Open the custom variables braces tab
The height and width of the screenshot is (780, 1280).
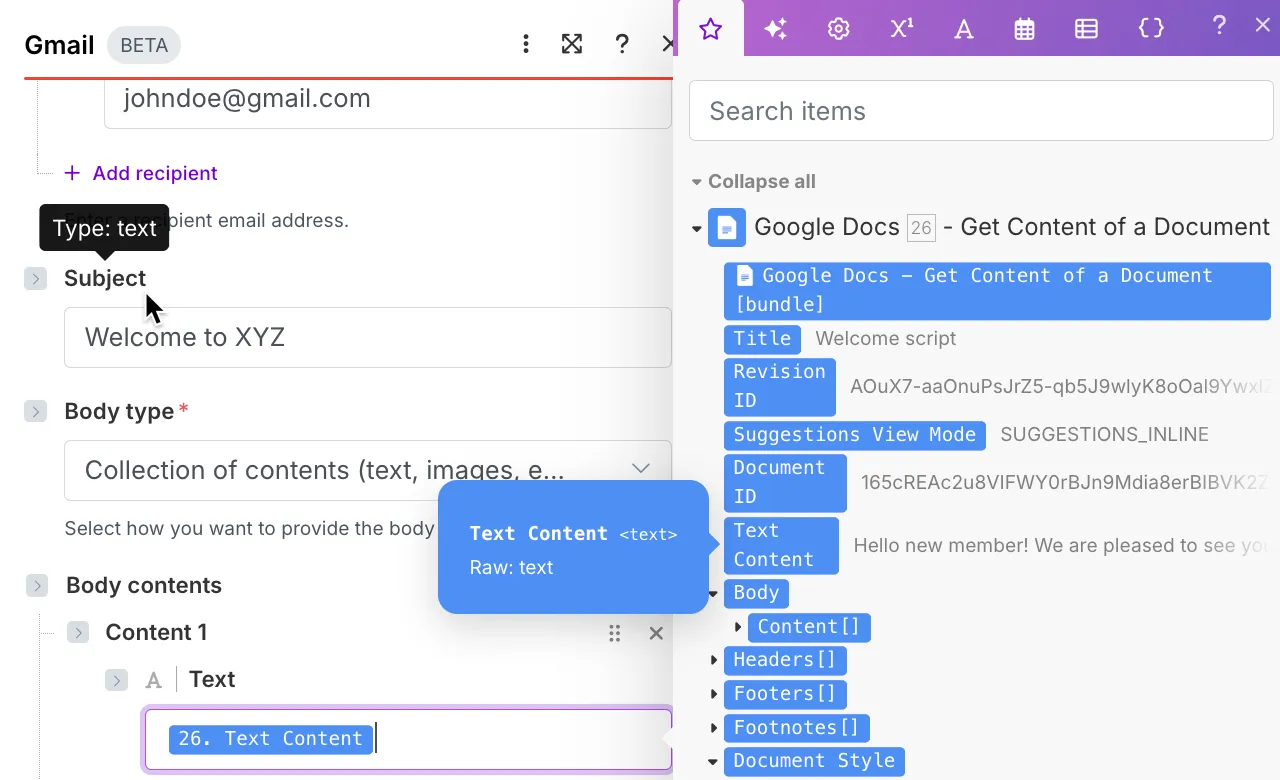[x=1151, y=29]
